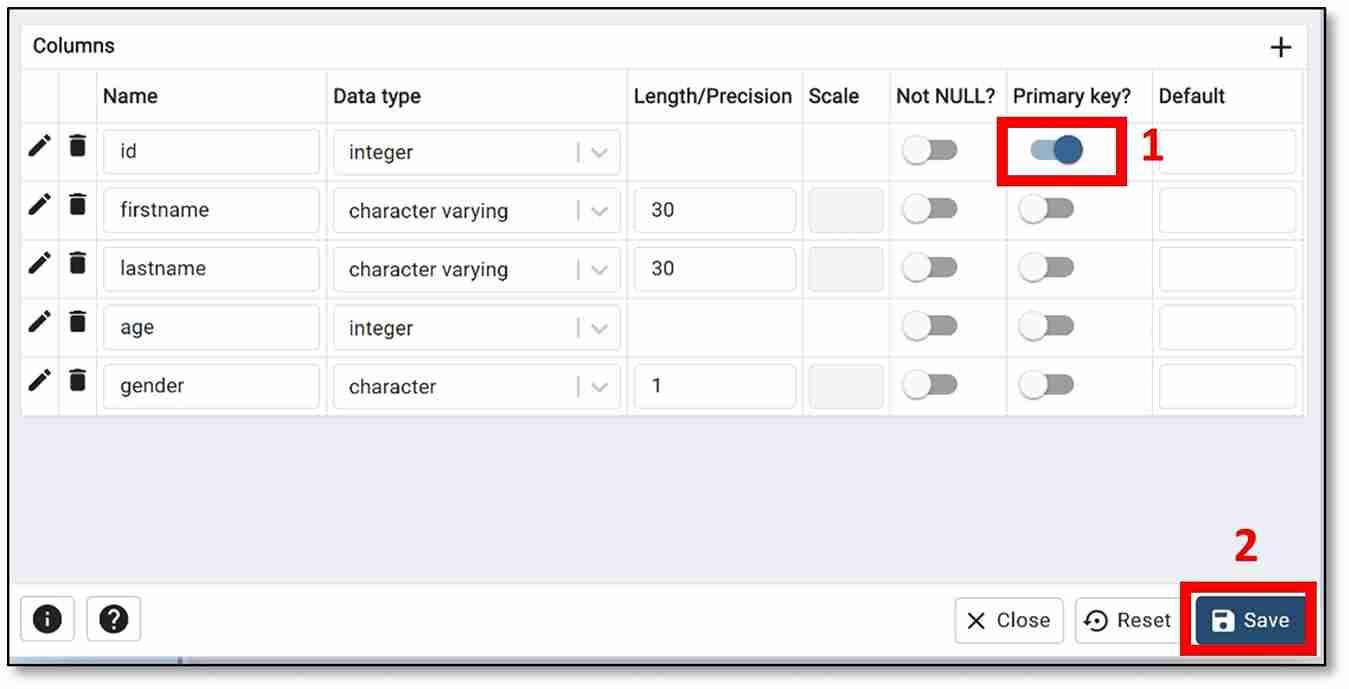
Task: Open data type dropdown for id column
Action: [599, 153]
